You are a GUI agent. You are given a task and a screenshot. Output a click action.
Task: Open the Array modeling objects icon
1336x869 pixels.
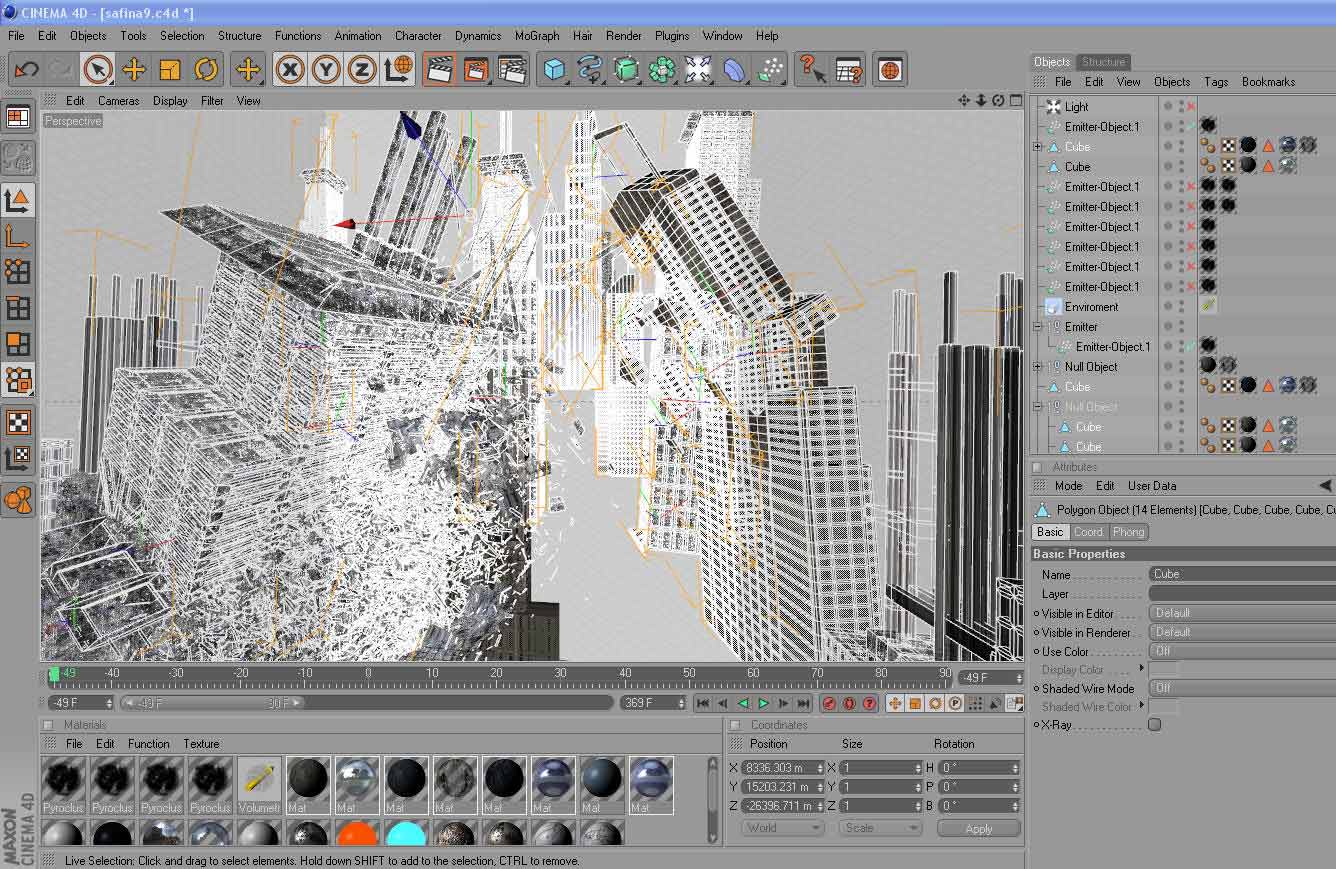click(662, 69)
